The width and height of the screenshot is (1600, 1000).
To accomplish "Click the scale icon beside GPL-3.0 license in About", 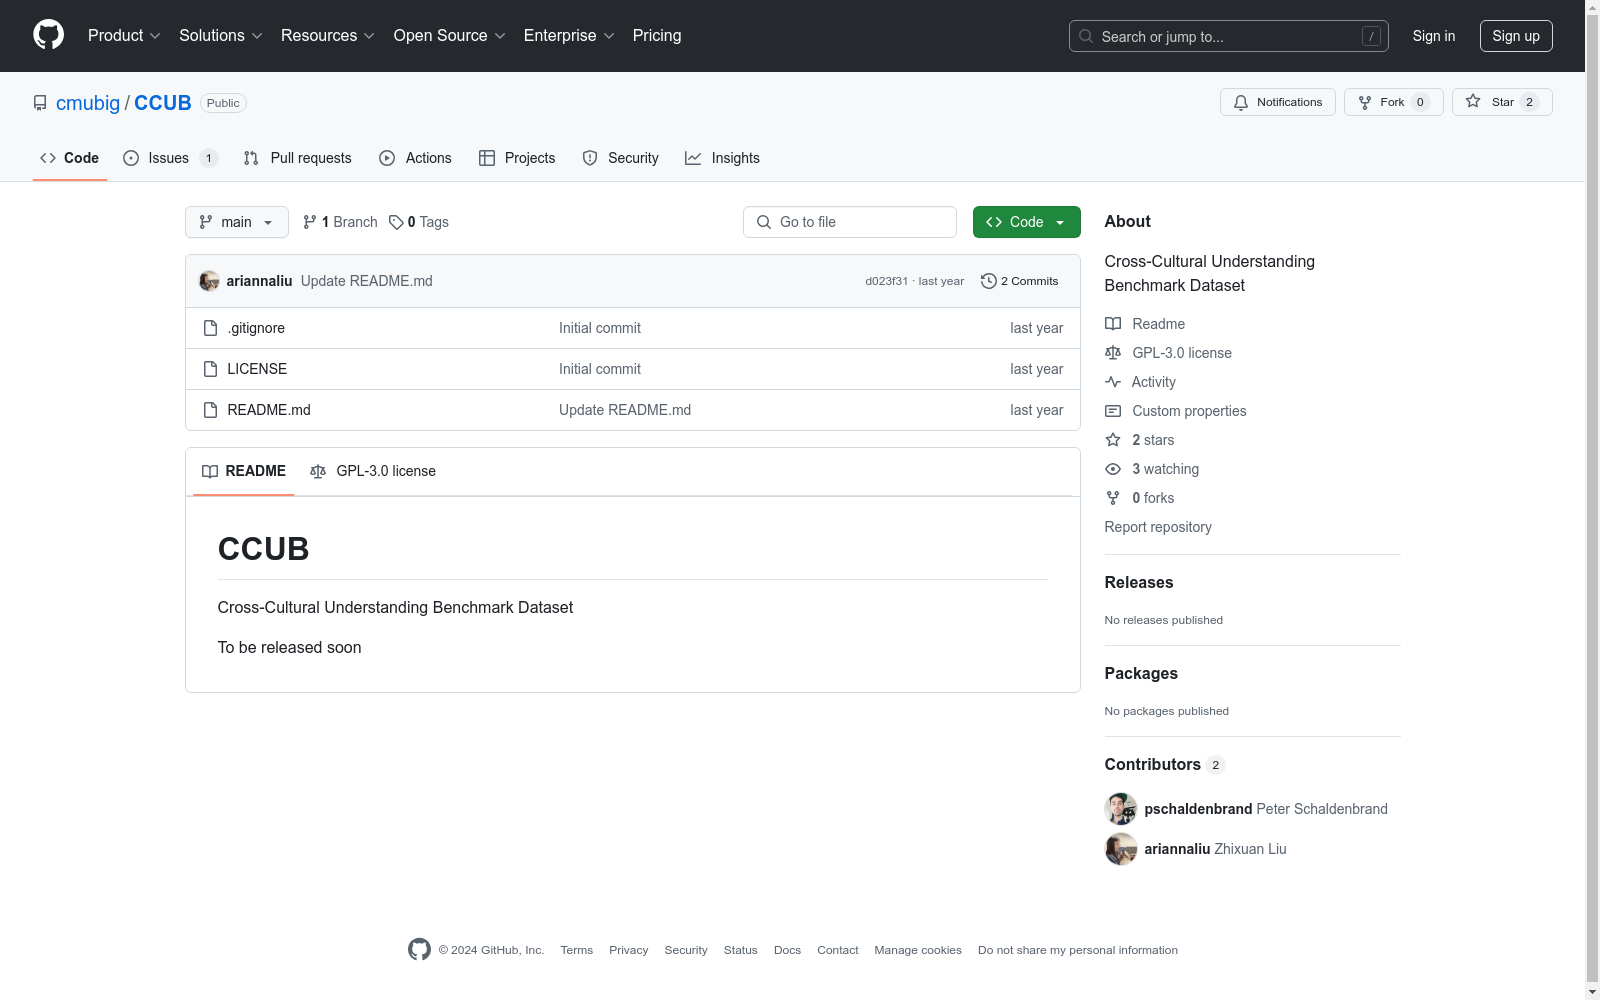I will click(x=1113, y=353).
